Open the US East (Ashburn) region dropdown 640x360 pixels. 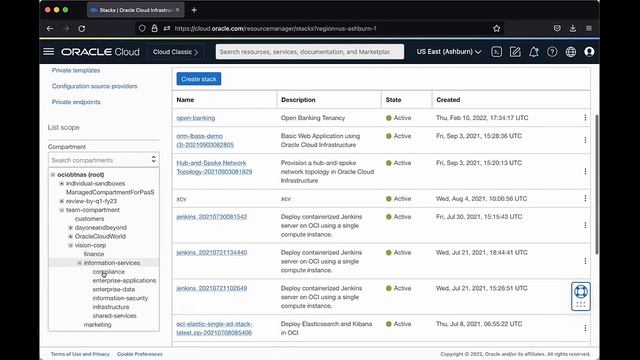coord(449,52)
